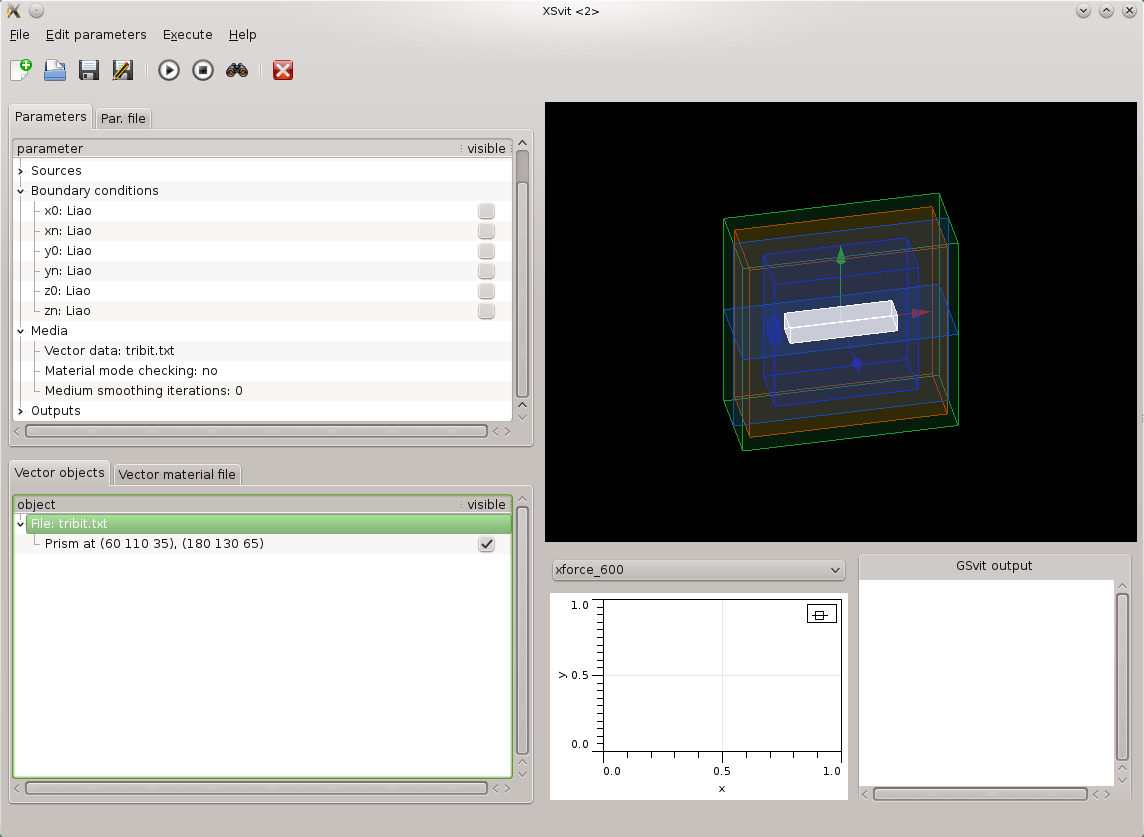The image size is (1144, 837).
Task: Run the simulation with the play icon
Action: click(169, 70)
